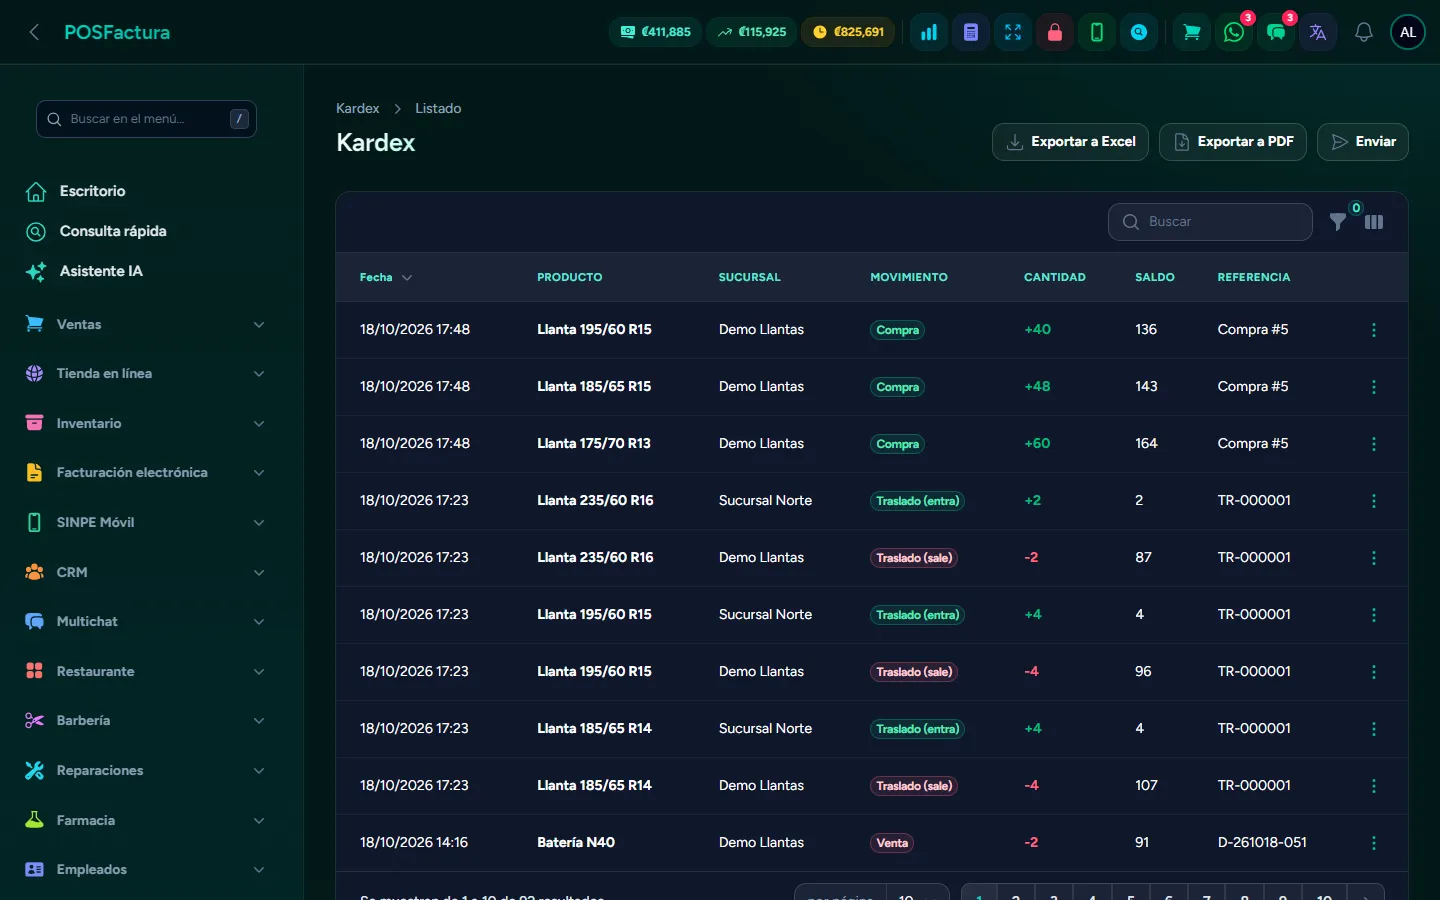
Task: Open row actions for Batería N40 entry
Action: [x=1374, y=843]
